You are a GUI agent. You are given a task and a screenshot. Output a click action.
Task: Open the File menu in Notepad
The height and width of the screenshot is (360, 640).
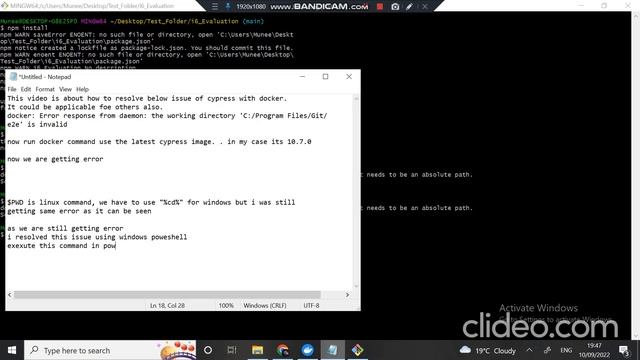(12, 89)
